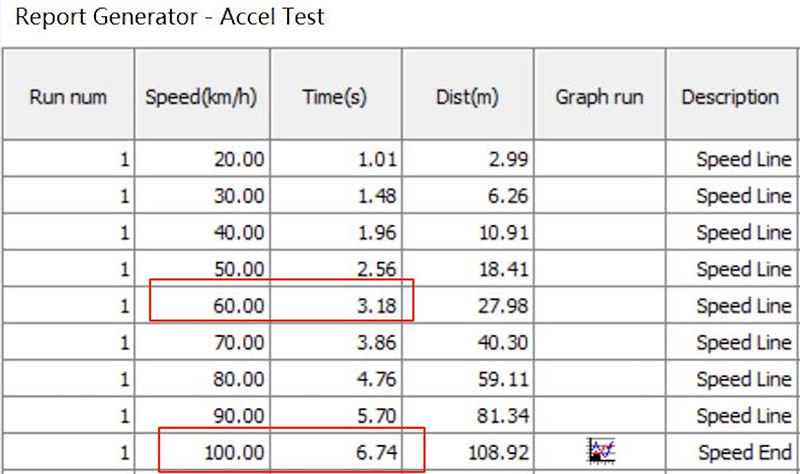Select the 4.76 time cell

[x=336, y=379]
